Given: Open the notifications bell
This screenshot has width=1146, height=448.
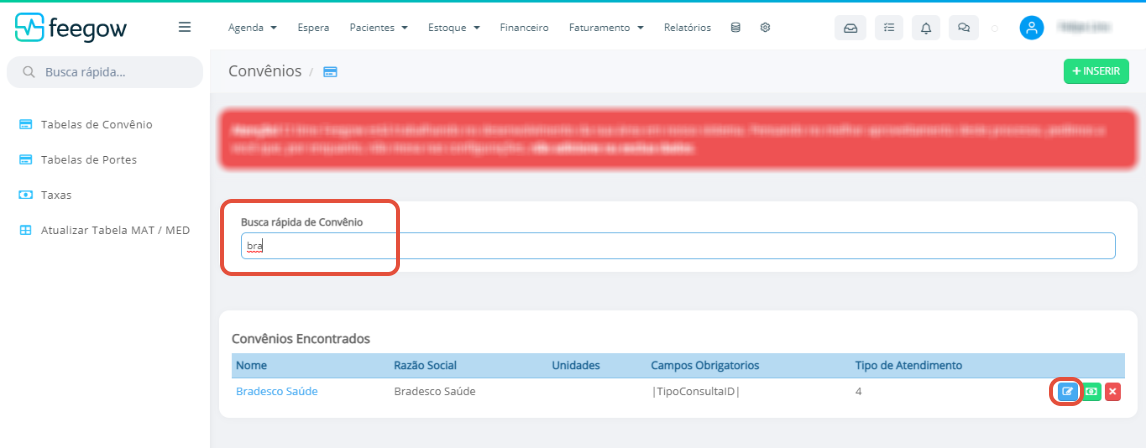Looking at the screenshot, I should tap(926, 28).
